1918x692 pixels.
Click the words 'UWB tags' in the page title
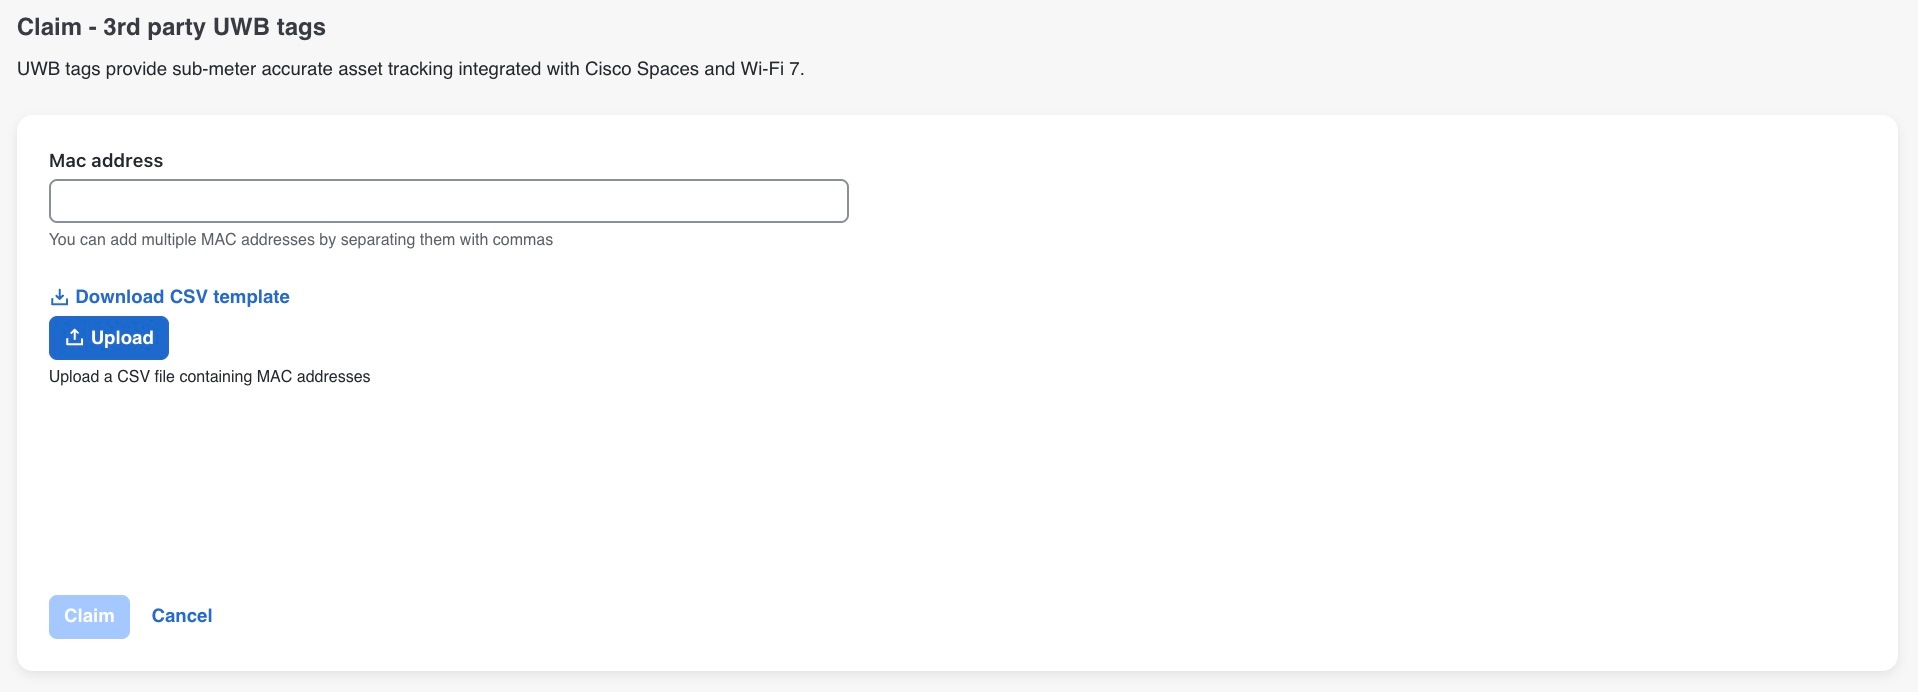[x=270, y=27]
